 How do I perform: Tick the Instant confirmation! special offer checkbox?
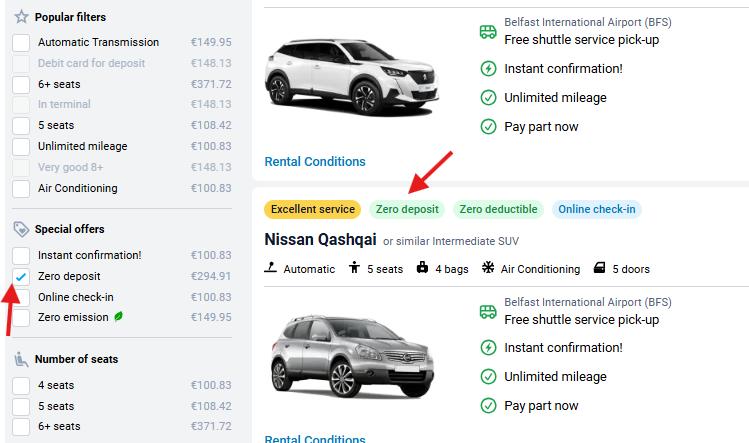(21, 256)
